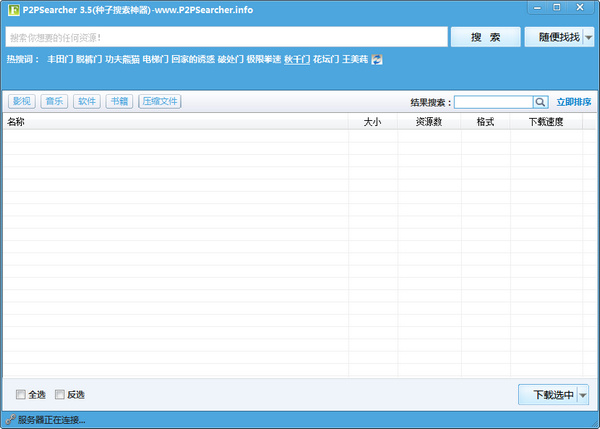Expand the 随便找找 dropdown arrow

coord(588,37)
